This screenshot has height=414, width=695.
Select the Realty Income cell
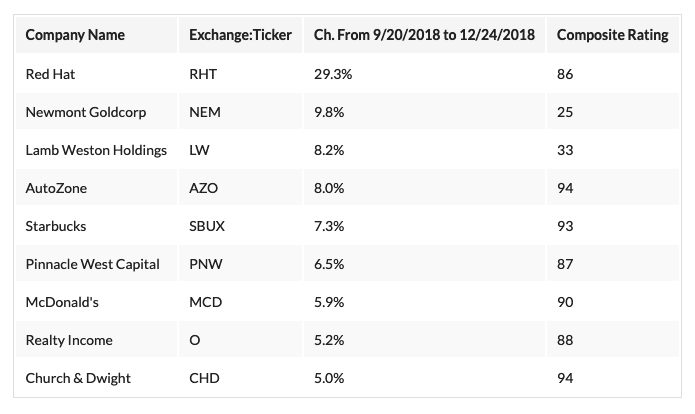click(x=69, y=340)
